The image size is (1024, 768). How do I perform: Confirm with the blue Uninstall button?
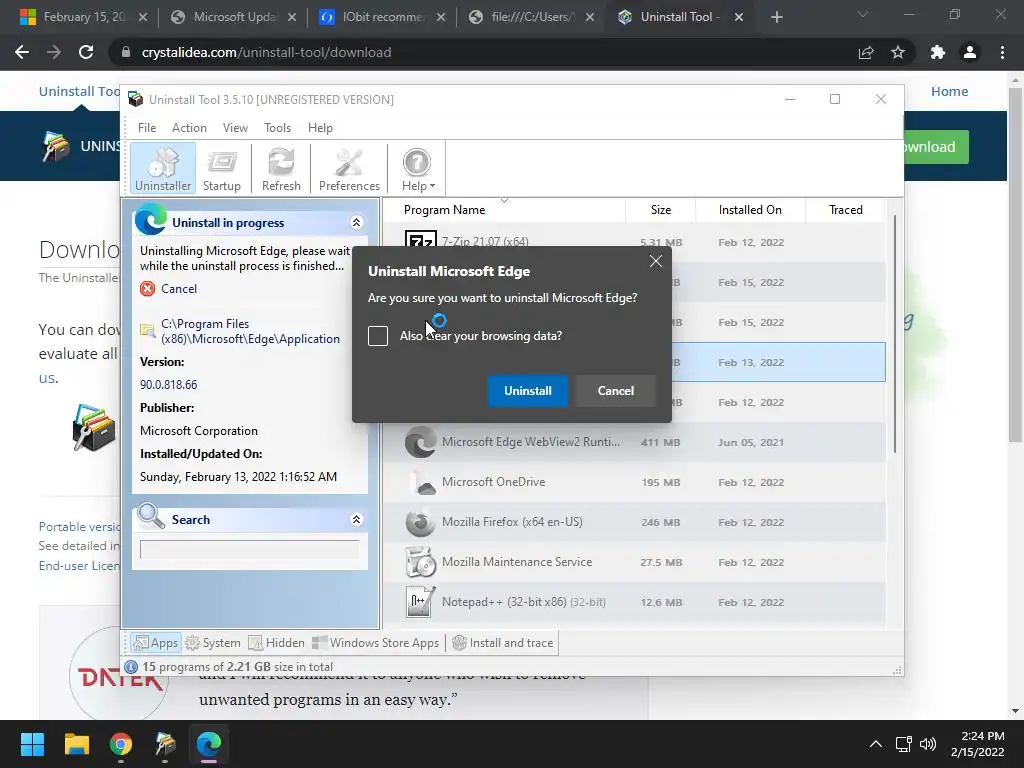(x=528, y=391)
